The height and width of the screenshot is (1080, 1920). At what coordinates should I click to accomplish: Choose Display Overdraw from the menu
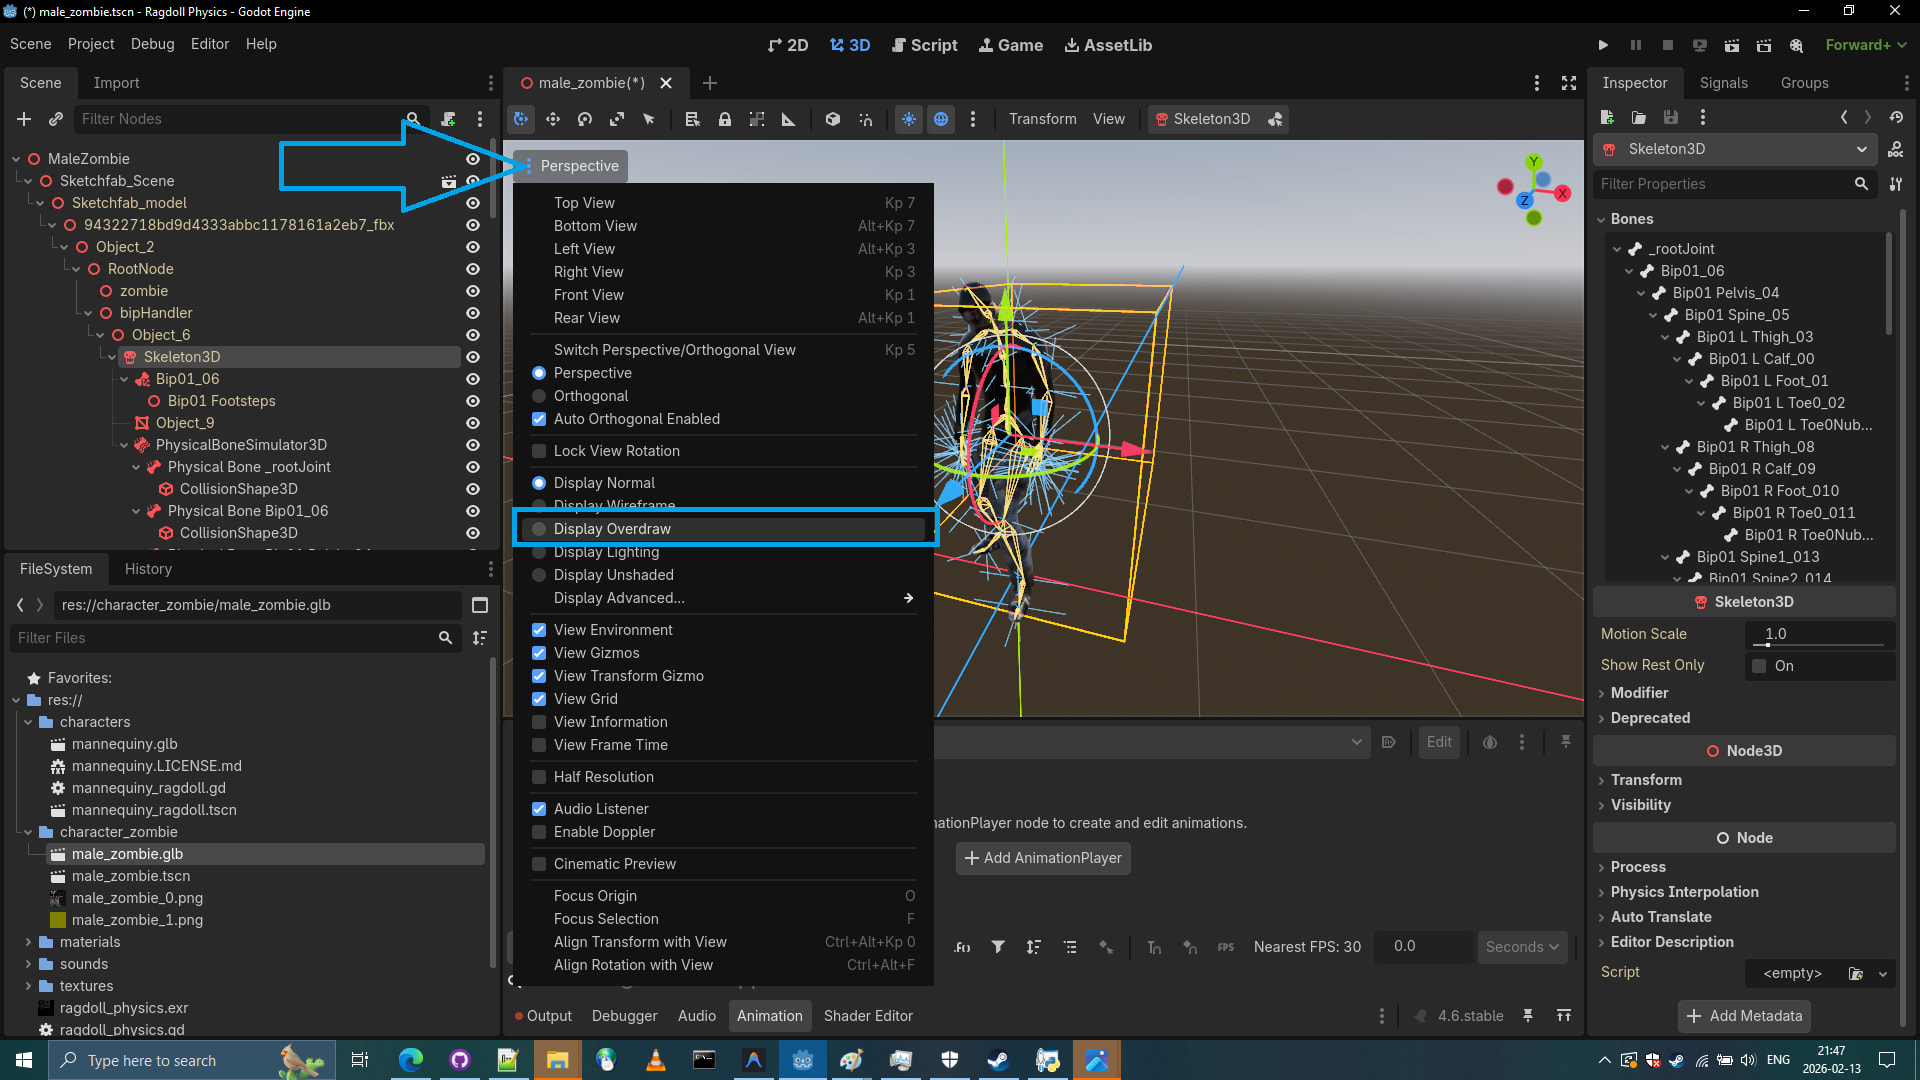(x=612, y=529)
